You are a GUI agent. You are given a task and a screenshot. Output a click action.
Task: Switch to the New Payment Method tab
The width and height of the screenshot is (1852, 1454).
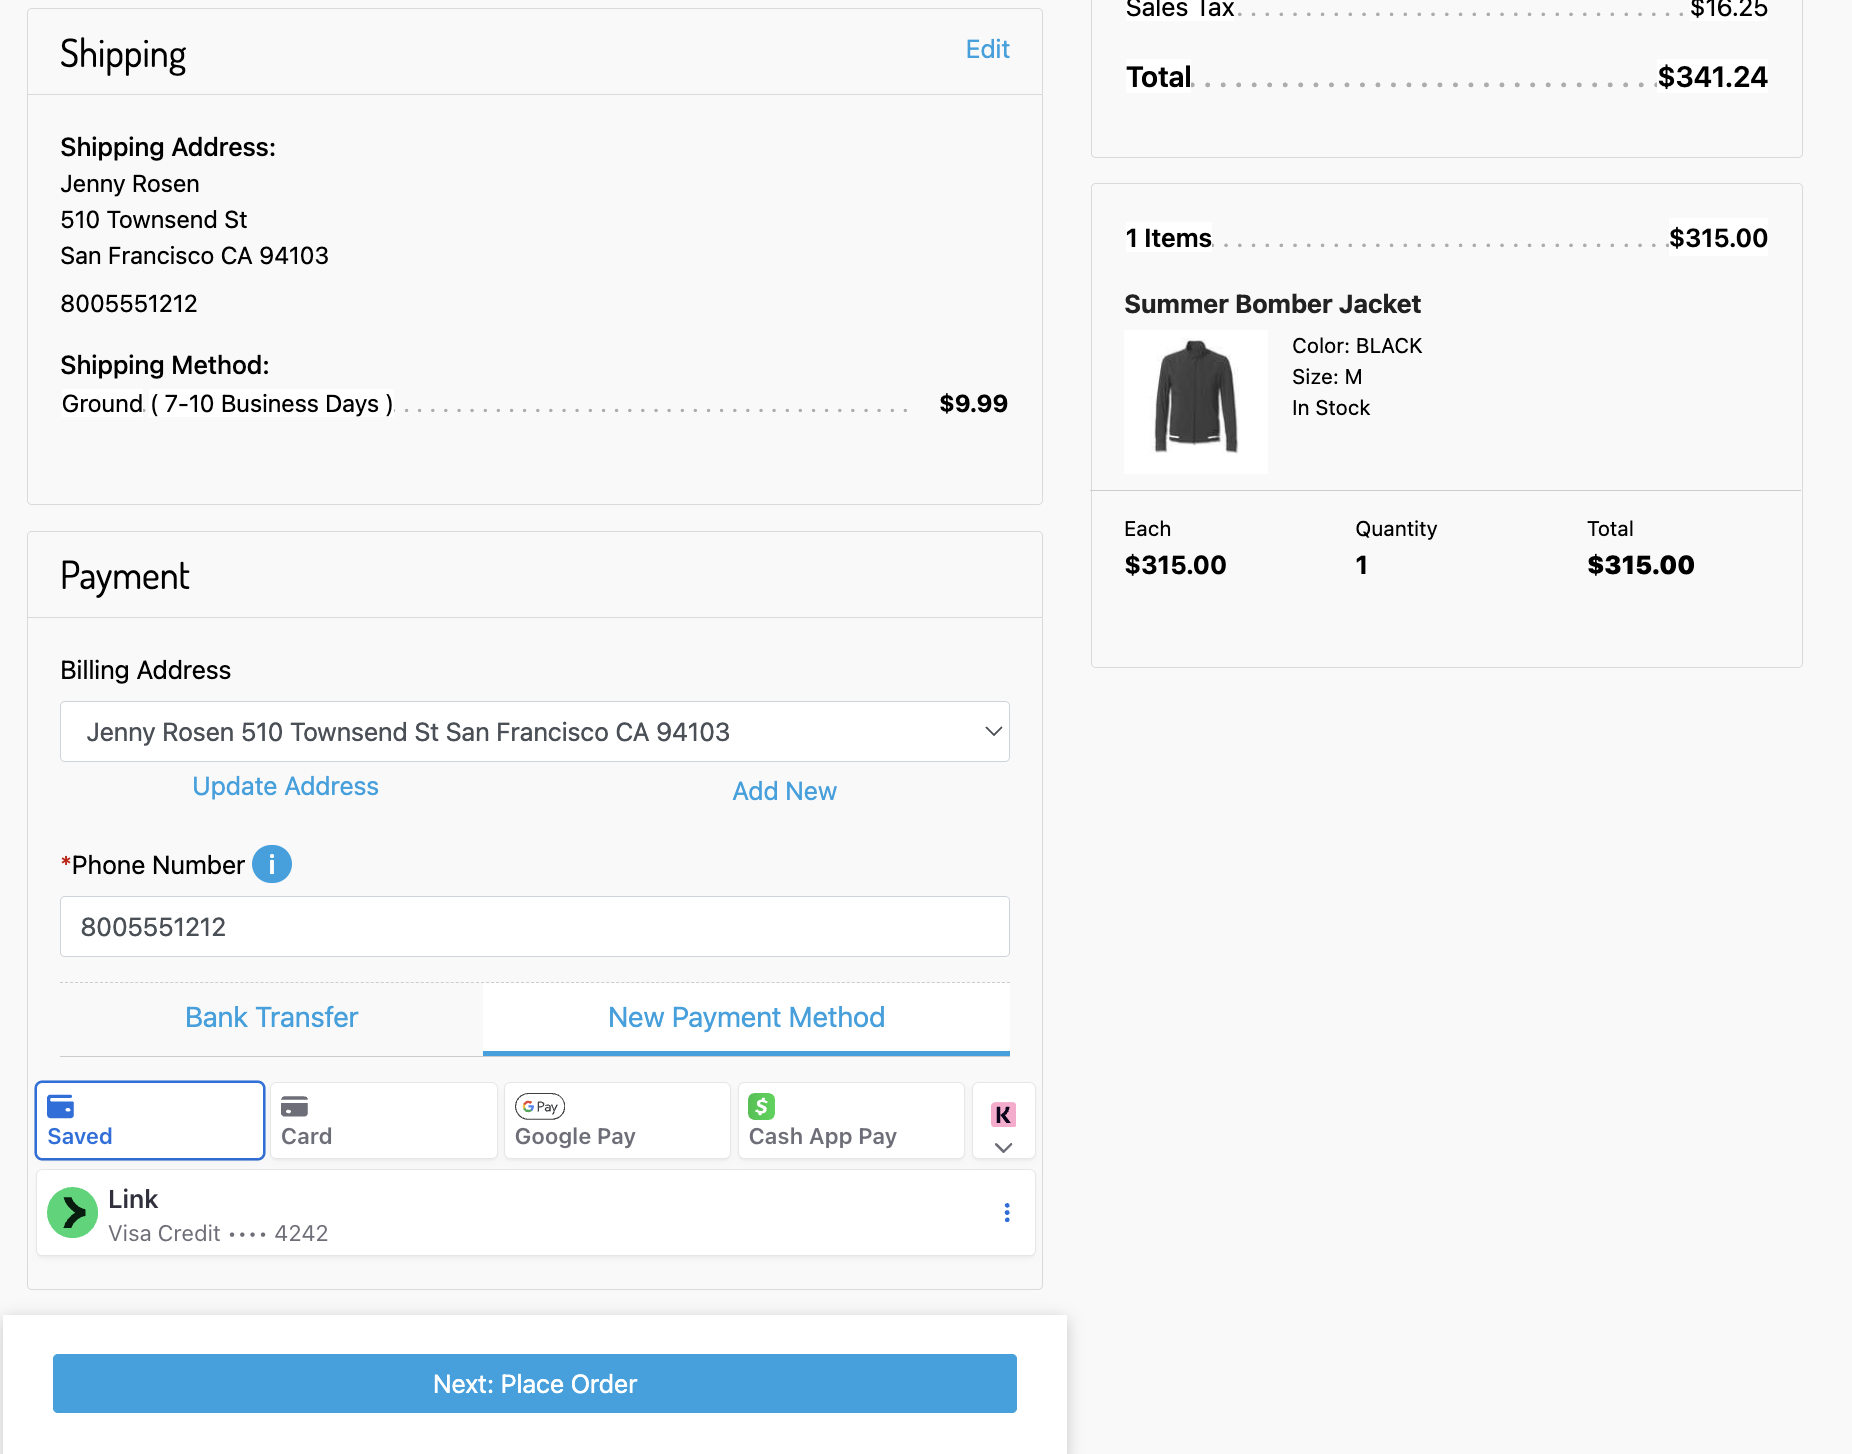coord(746,1017)
